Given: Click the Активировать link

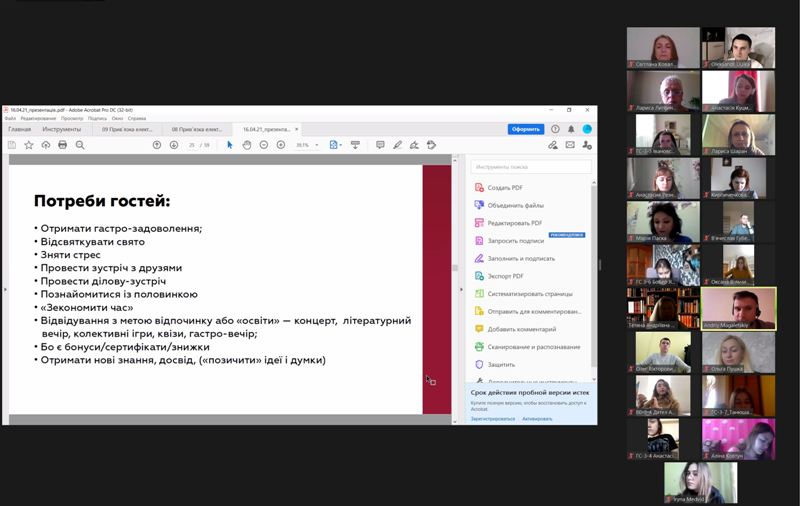Looking at the screenshot, I should [537, 419].
